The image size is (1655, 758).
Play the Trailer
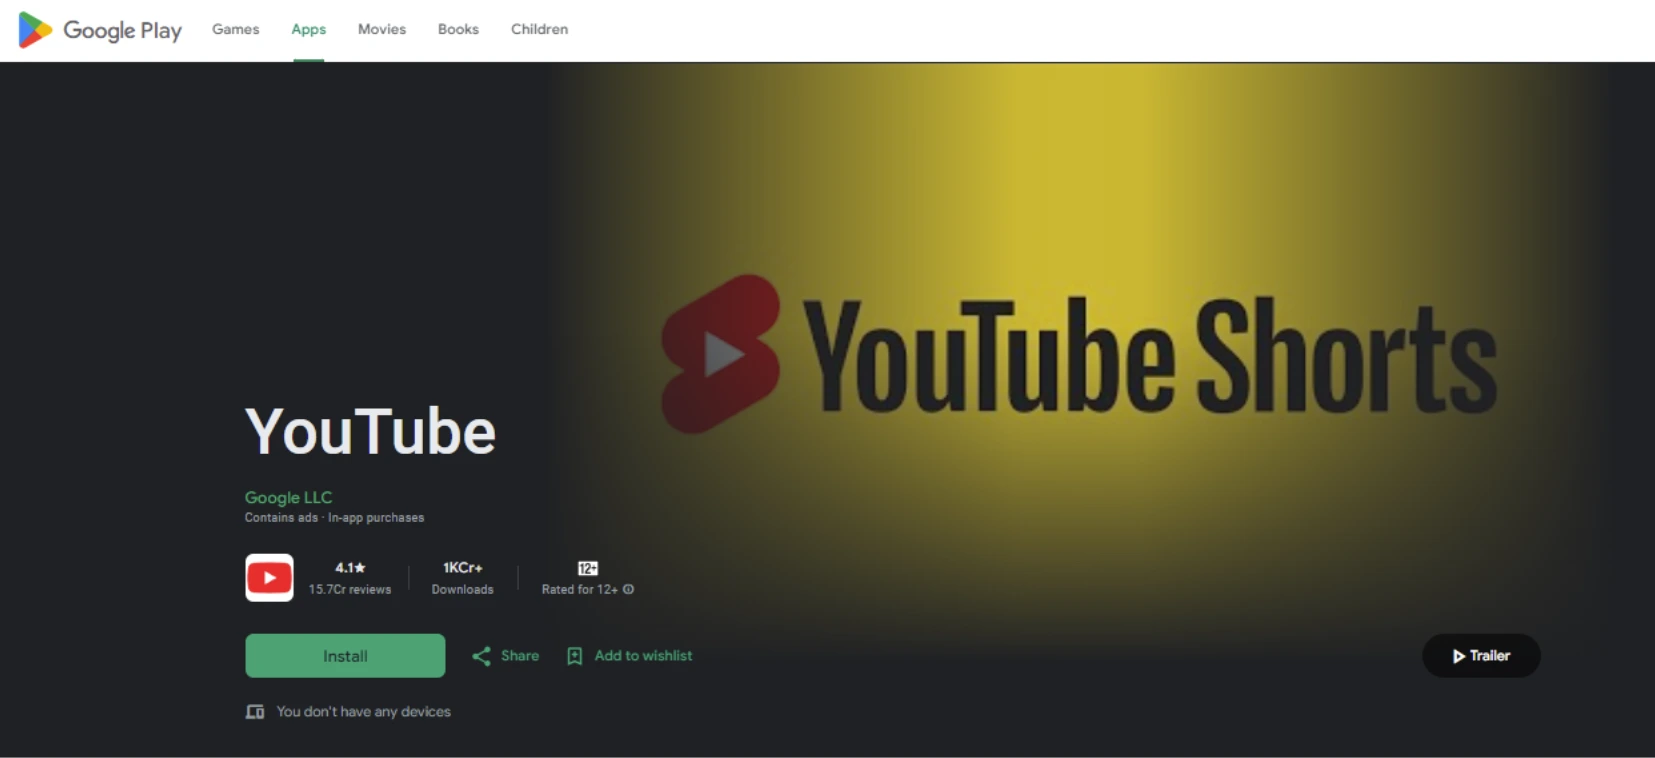tap(1481, 656)
